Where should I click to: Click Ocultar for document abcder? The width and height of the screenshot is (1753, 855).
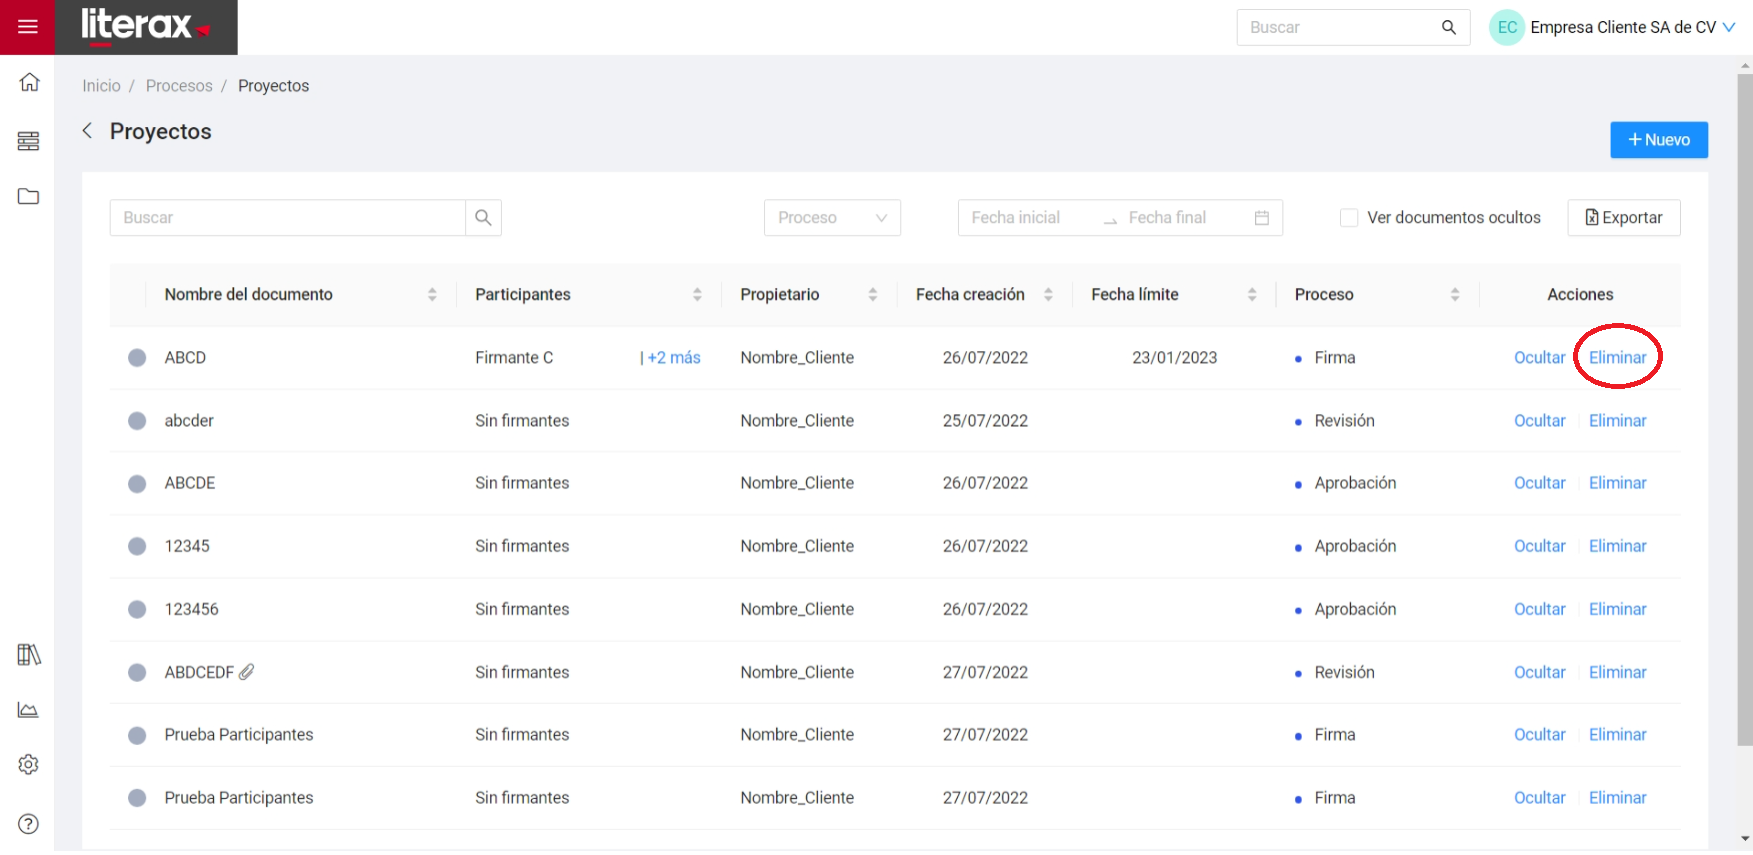coord(1539,420)
